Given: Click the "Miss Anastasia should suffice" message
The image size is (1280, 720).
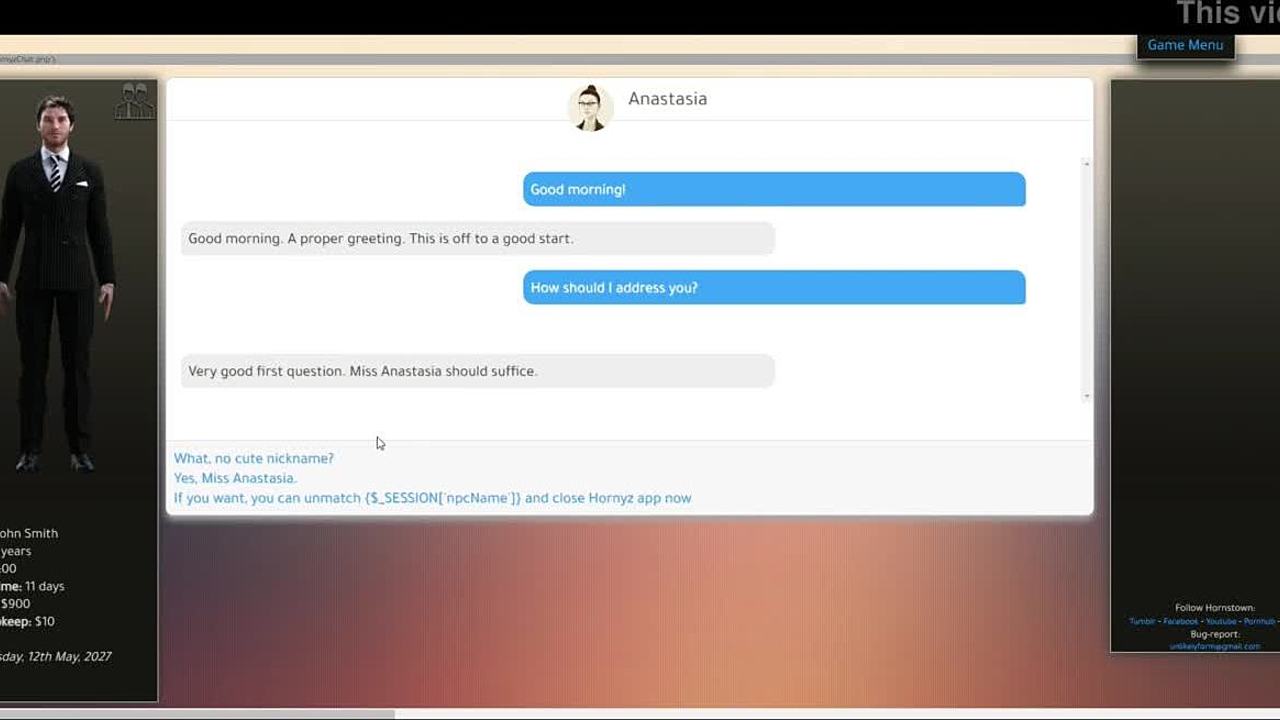Looking at the screenshot, I should [477, 371].
